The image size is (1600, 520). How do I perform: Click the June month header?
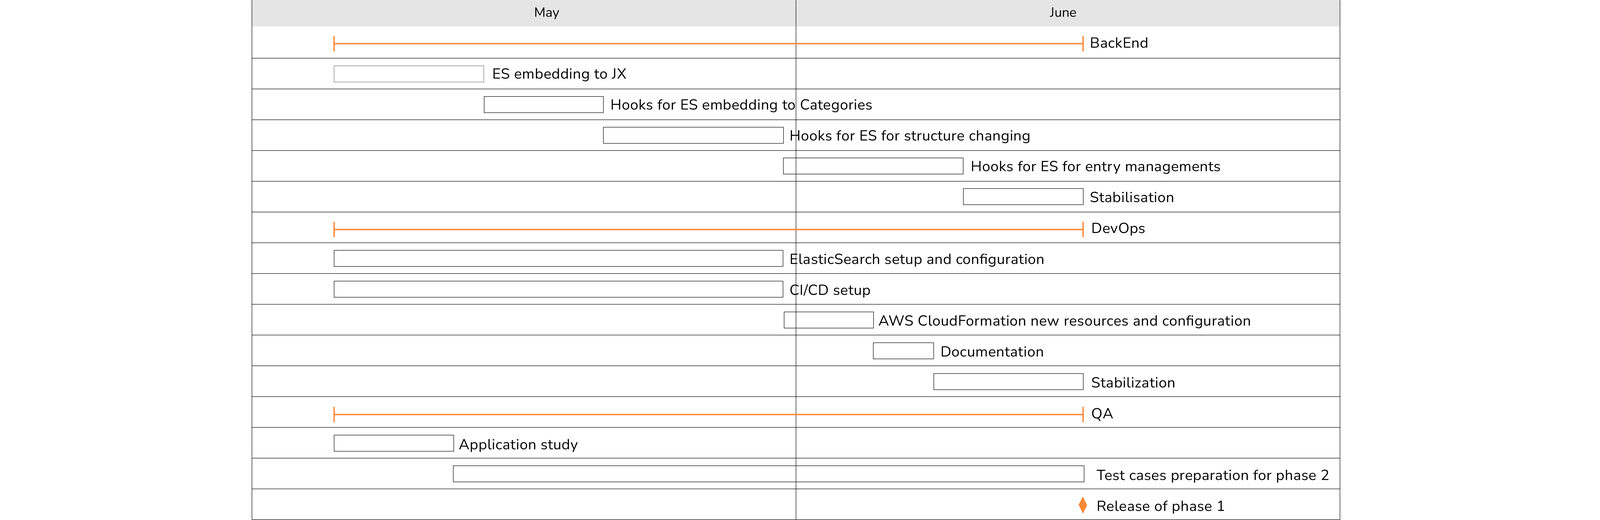[1067, 13]
